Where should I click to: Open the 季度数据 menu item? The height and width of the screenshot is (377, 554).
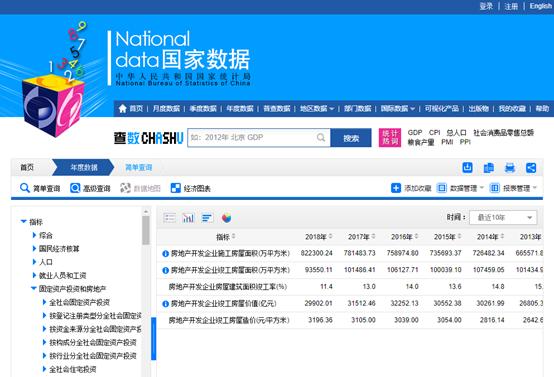(x=203, y=108)
